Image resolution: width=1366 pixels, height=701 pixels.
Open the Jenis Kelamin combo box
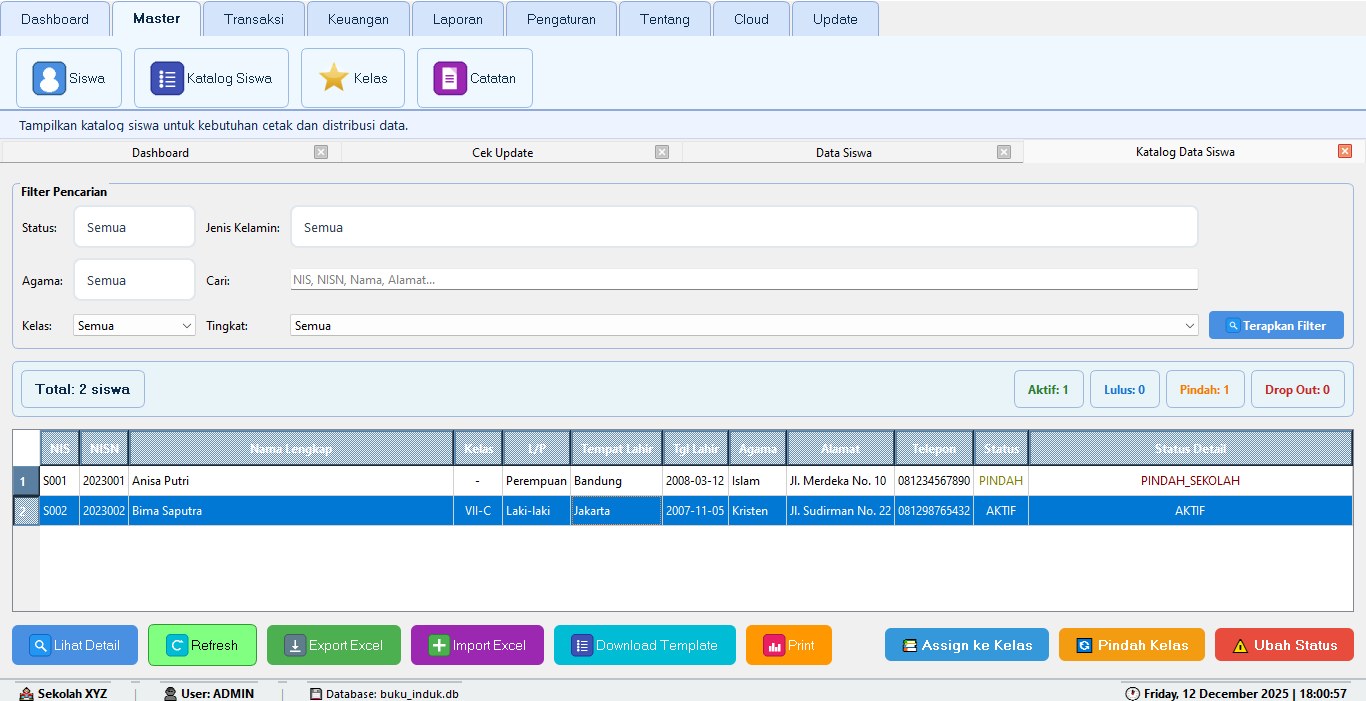(x=743, y=228)
